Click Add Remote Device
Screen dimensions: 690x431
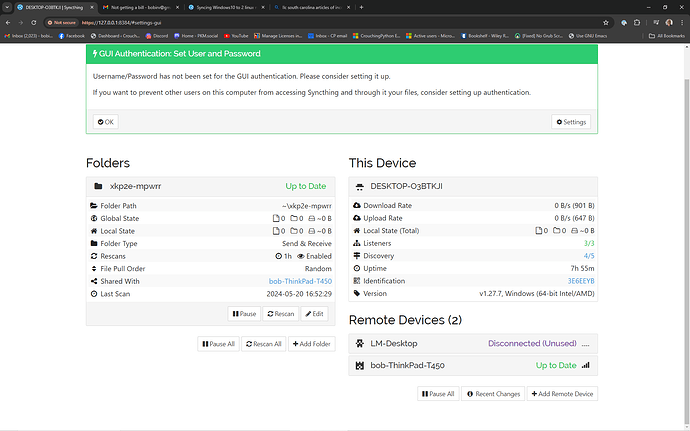click(562, 394)
